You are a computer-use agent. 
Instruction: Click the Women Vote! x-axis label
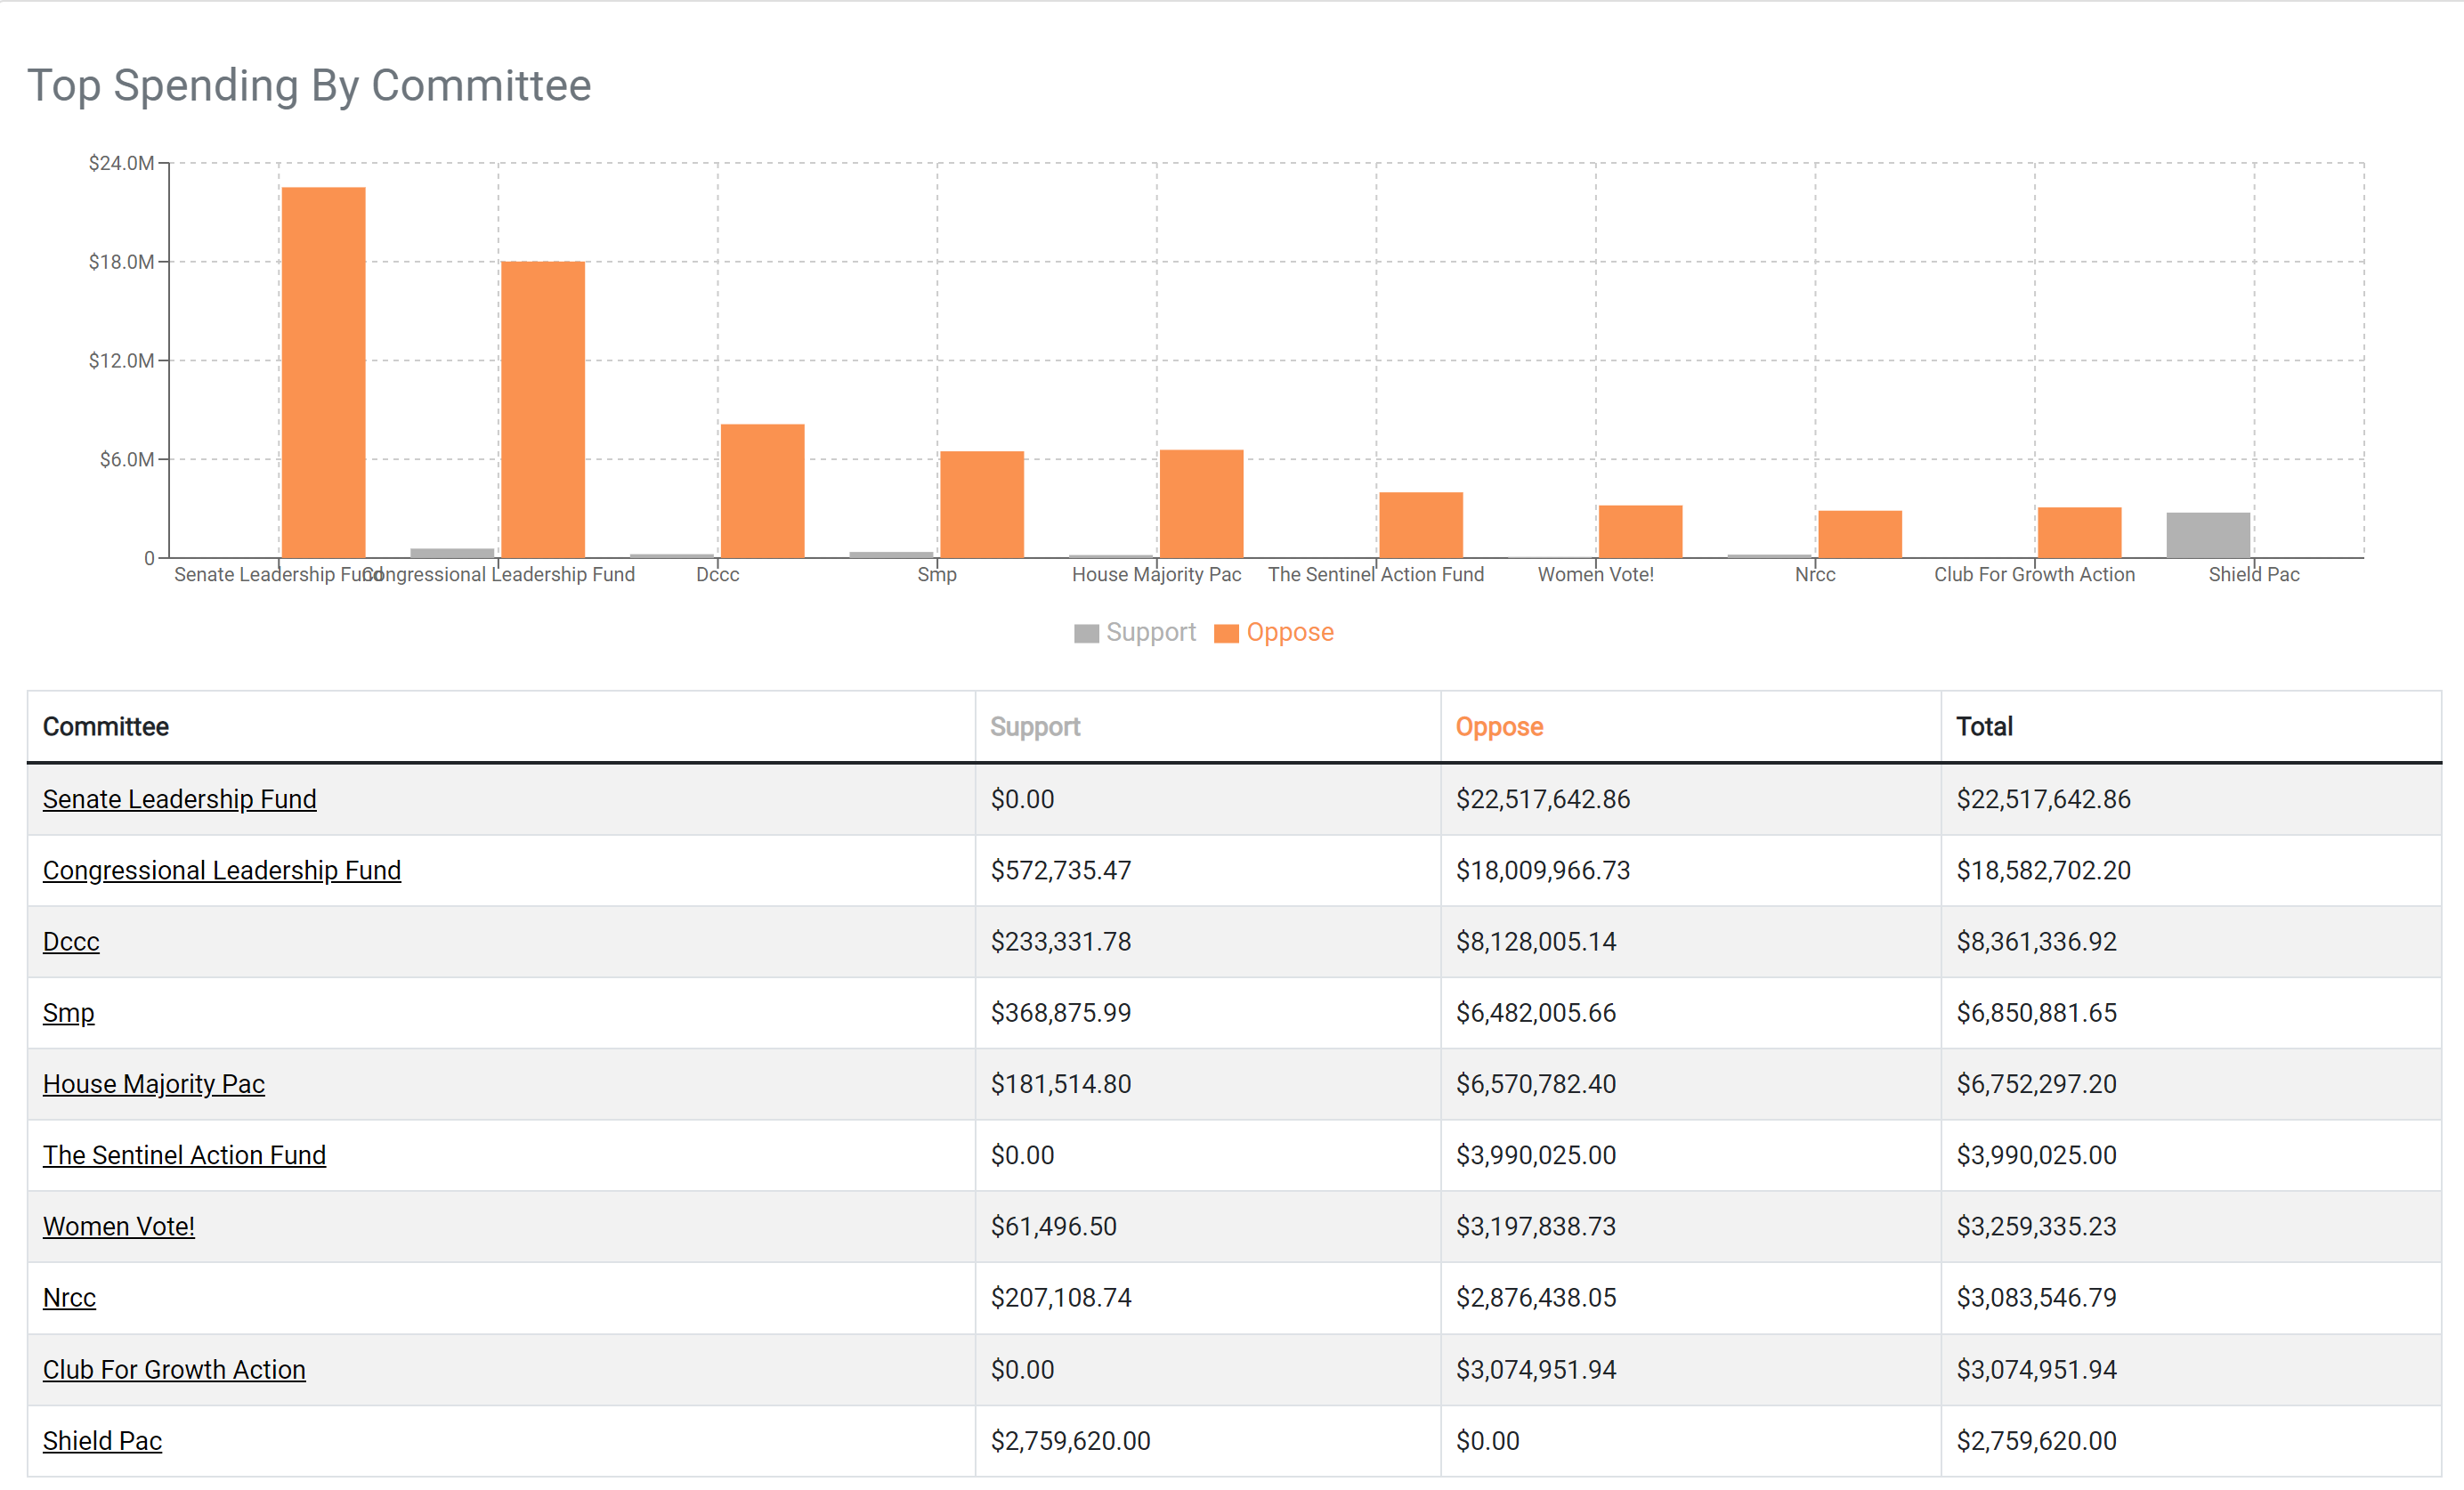point(1596,574)
